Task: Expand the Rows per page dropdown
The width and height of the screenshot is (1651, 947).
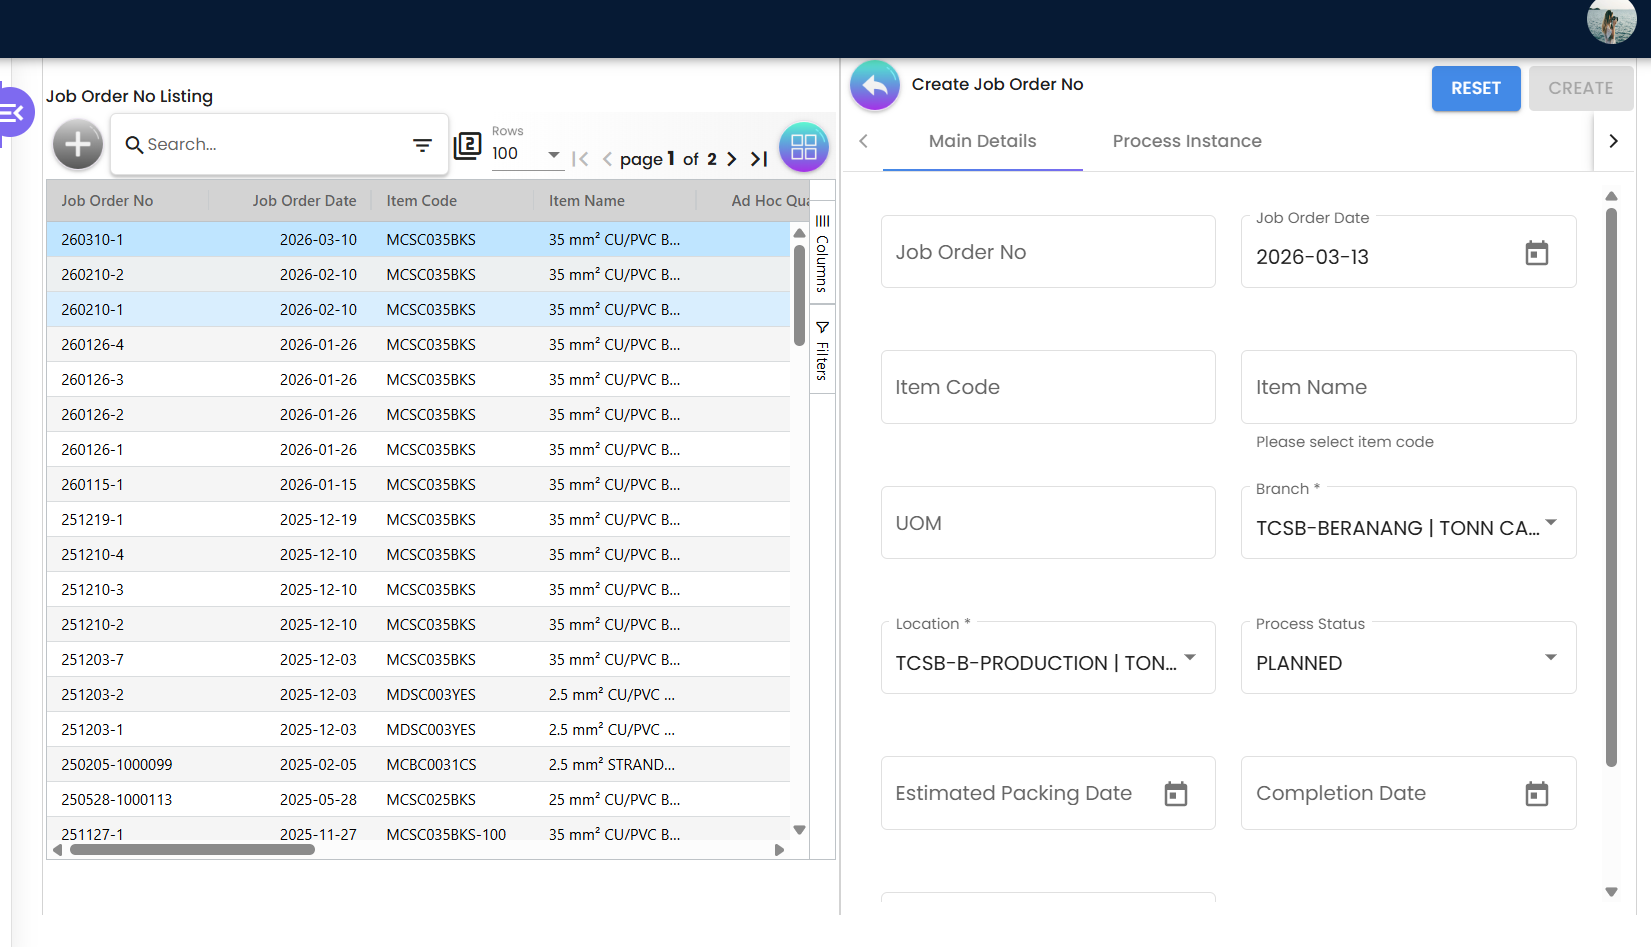Action: coord(553,155)
